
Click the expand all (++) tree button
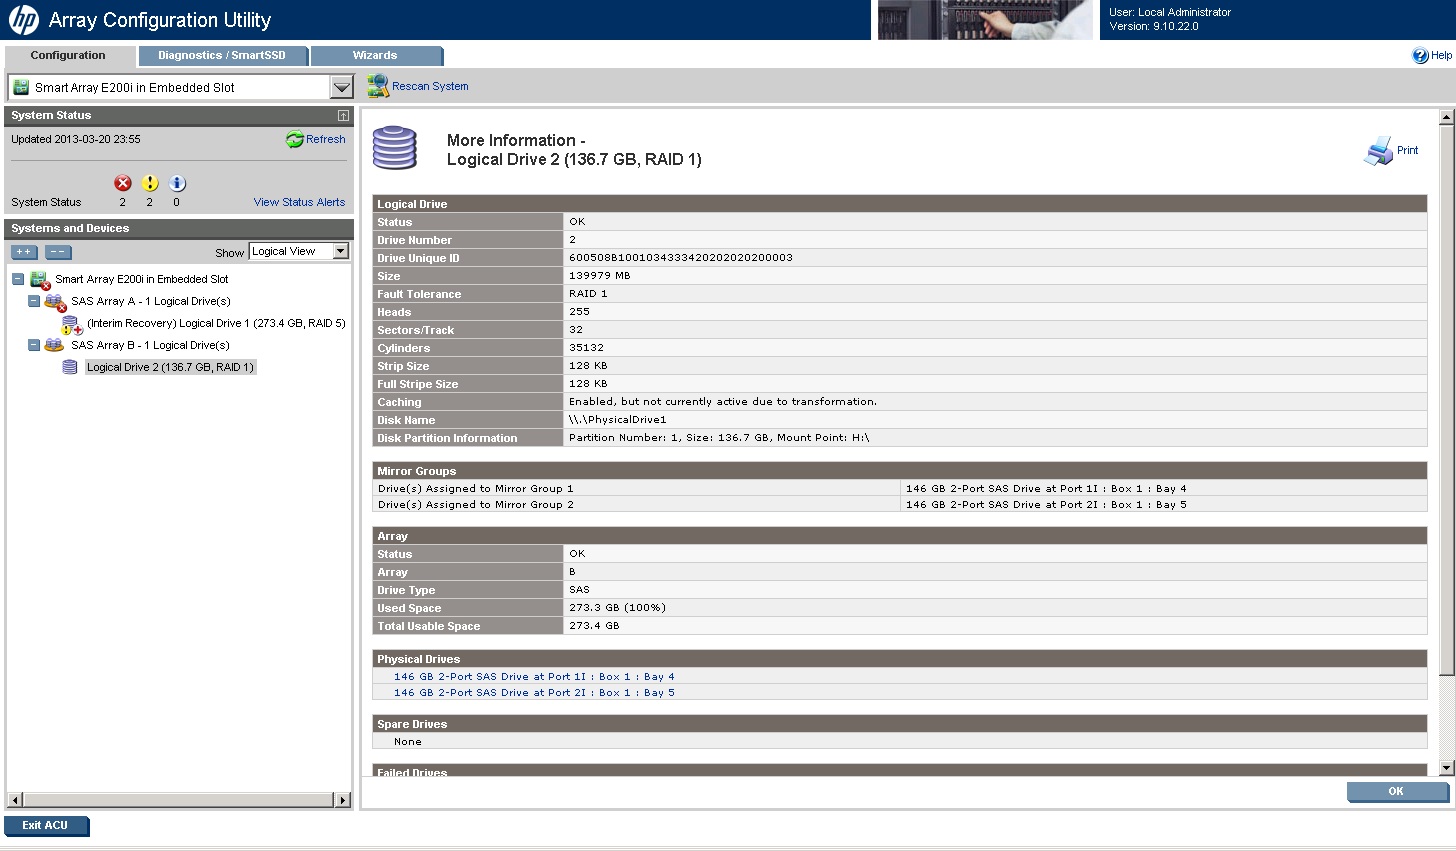(x=25, y=252)
